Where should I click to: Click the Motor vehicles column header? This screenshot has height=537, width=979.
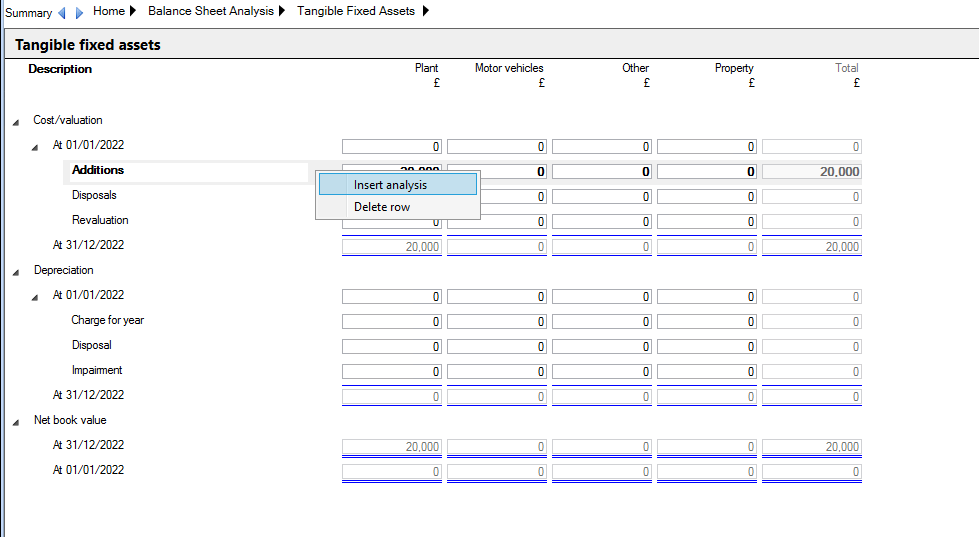(509, 68)
